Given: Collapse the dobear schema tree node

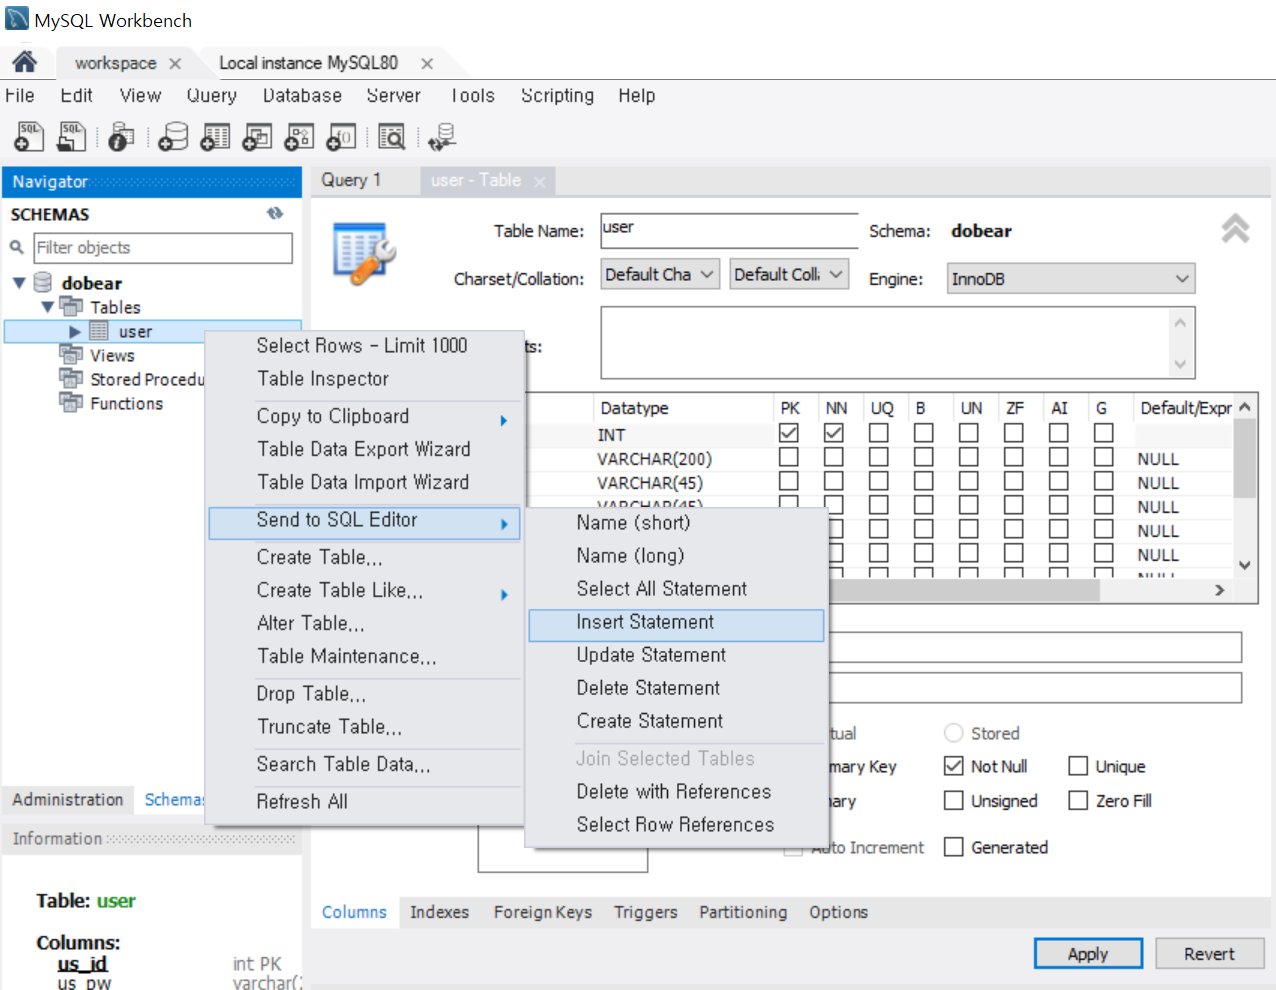Looking at the screenshot, I should [19, 283].
